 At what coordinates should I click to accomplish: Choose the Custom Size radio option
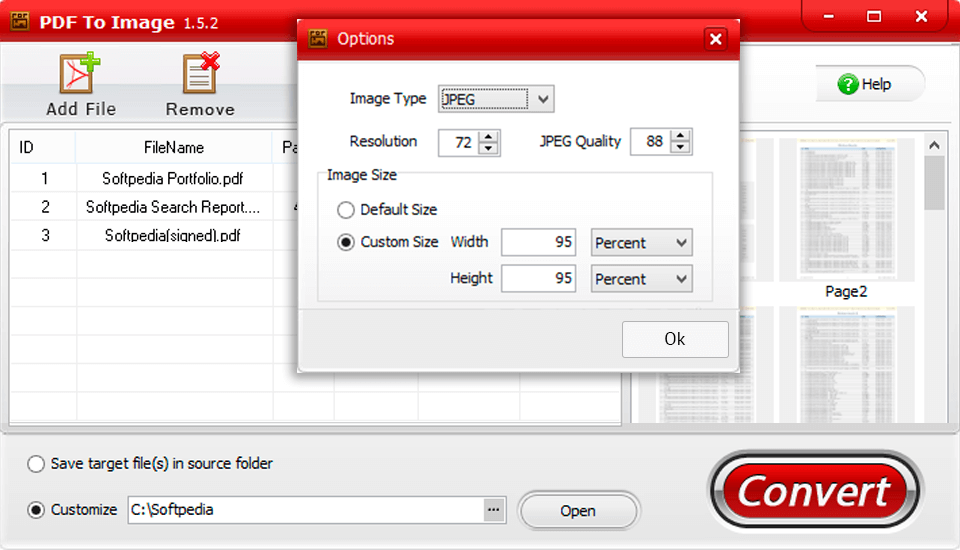coord(346,242)
